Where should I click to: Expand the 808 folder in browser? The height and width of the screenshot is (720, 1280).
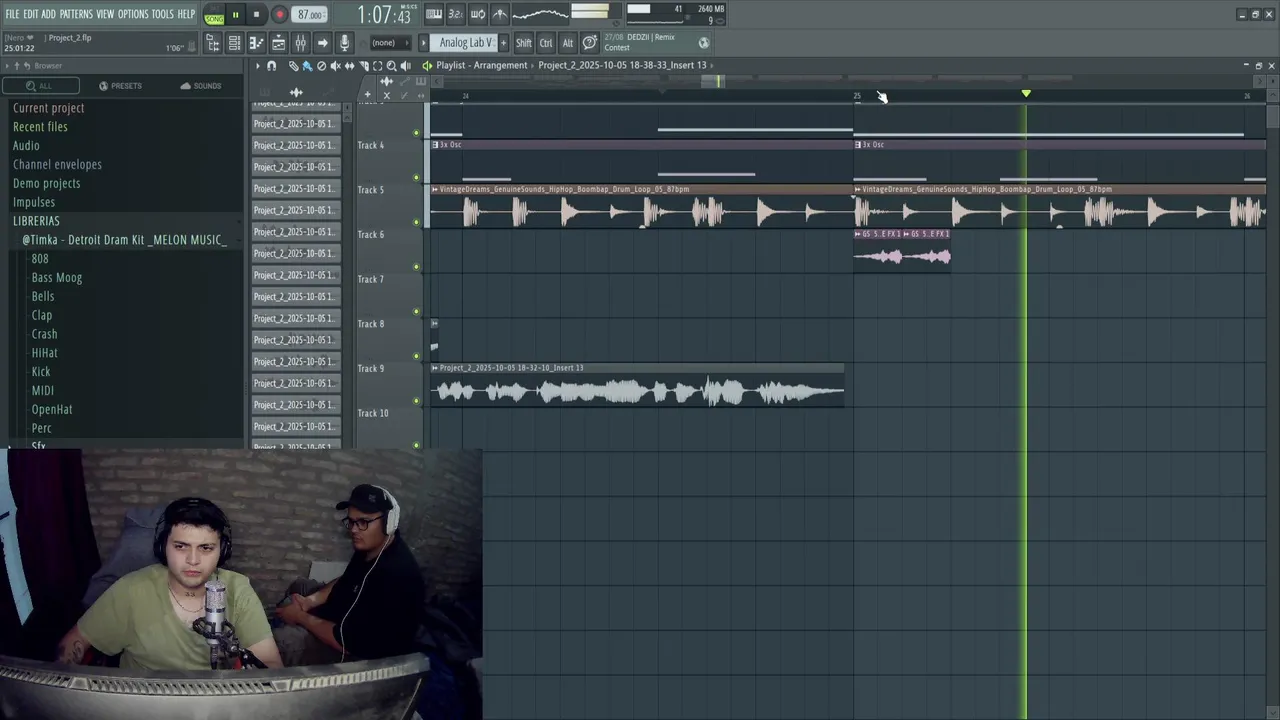40,259
